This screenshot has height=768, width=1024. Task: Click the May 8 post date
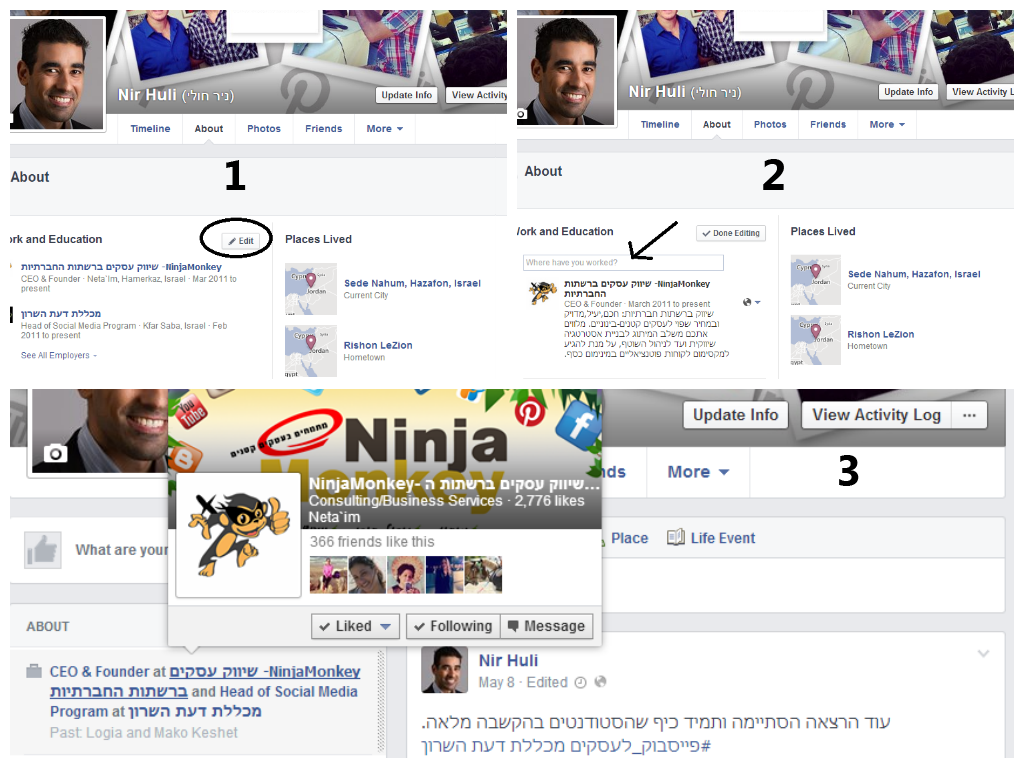(x=497, y=682)
